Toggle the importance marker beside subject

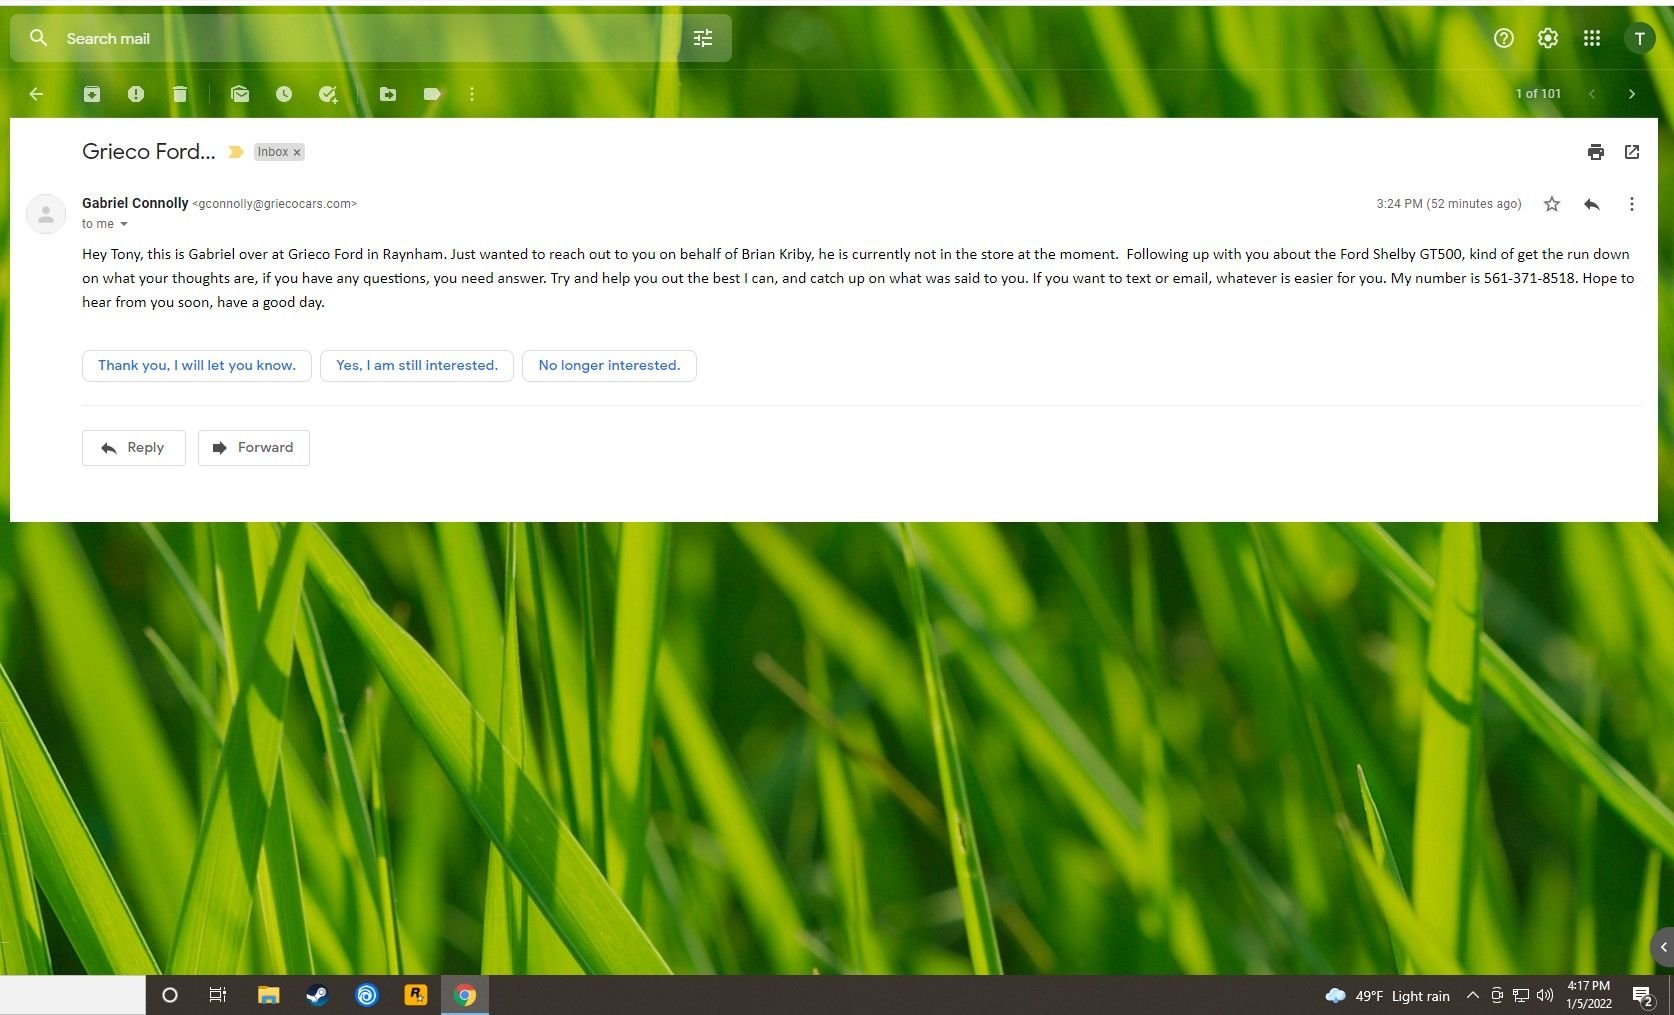pos(236,152)
